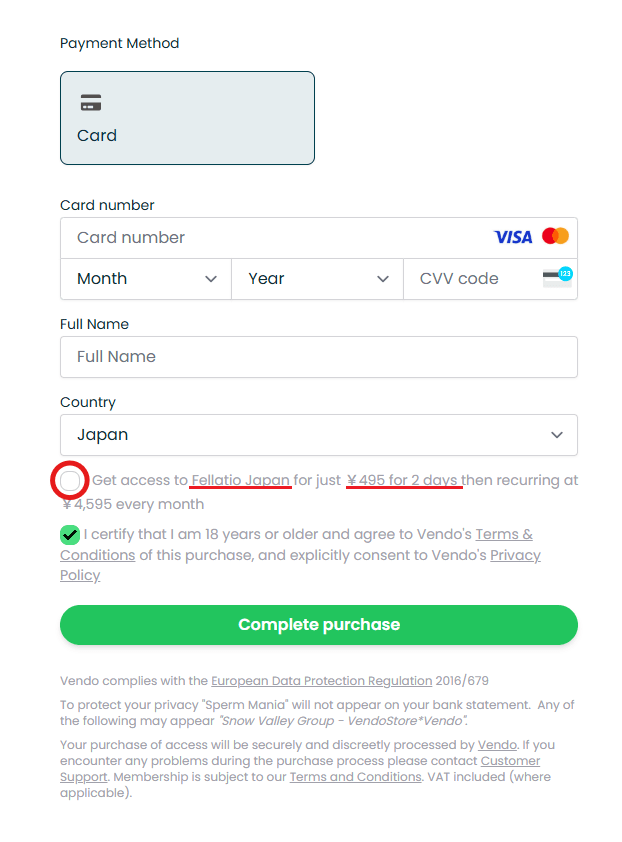
Task: Click into the Full Name field
Action: 318,357
